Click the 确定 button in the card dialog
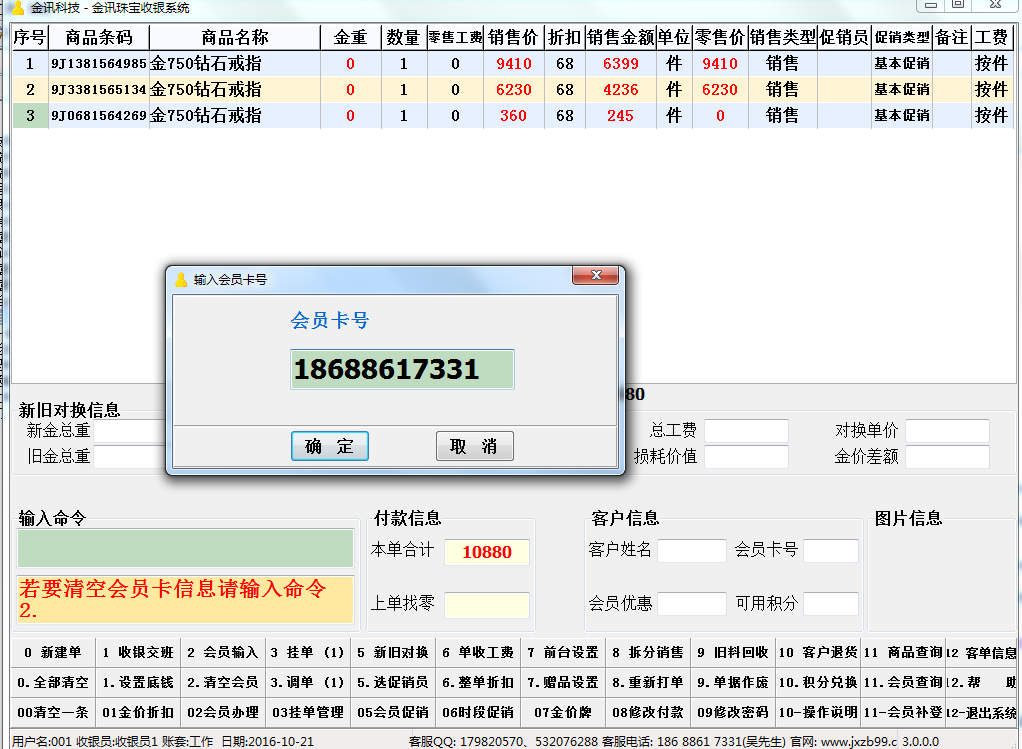Screen dimensions: 1022x749 point(330,447)
